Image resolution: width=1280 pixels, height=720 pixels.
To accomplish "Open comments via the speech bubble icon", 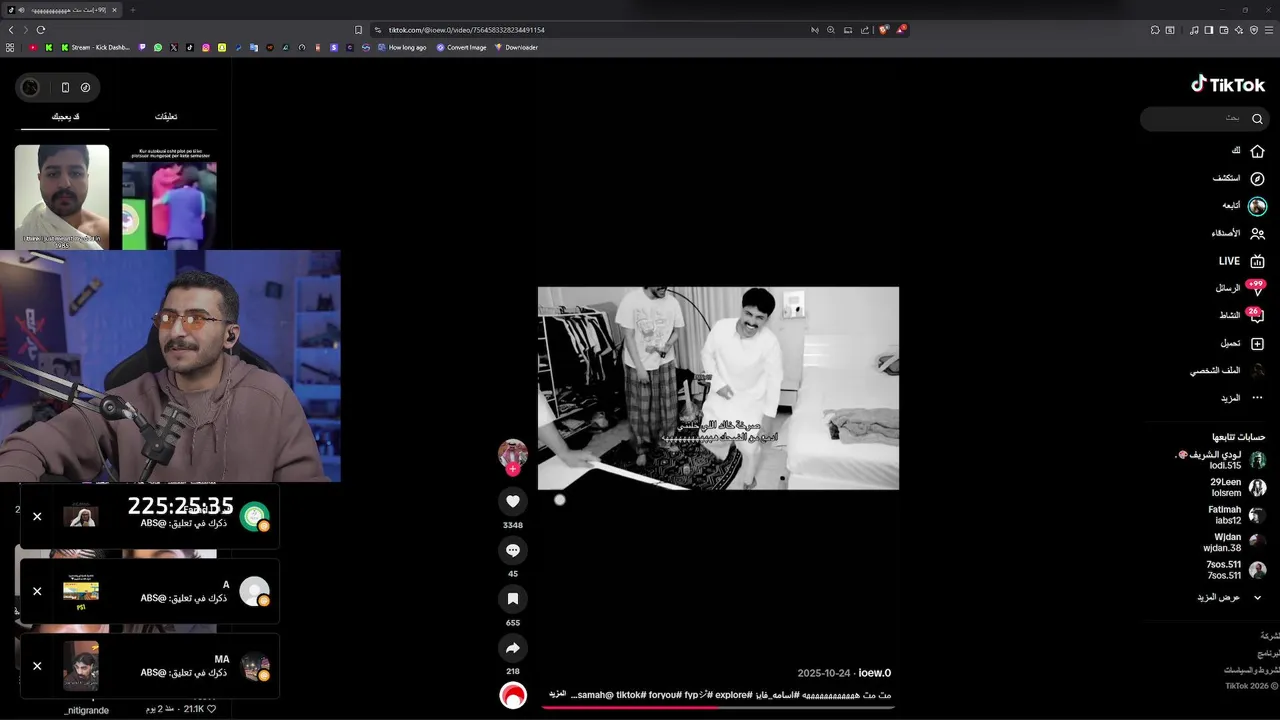I will point(513,550).
